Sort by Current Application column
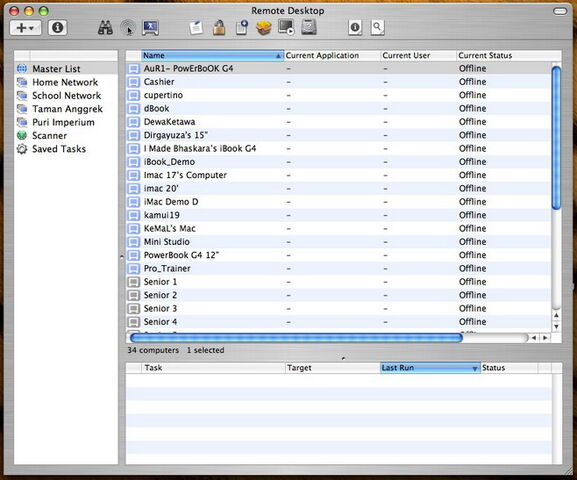This screenshot has width=577, height=480. 332,56
